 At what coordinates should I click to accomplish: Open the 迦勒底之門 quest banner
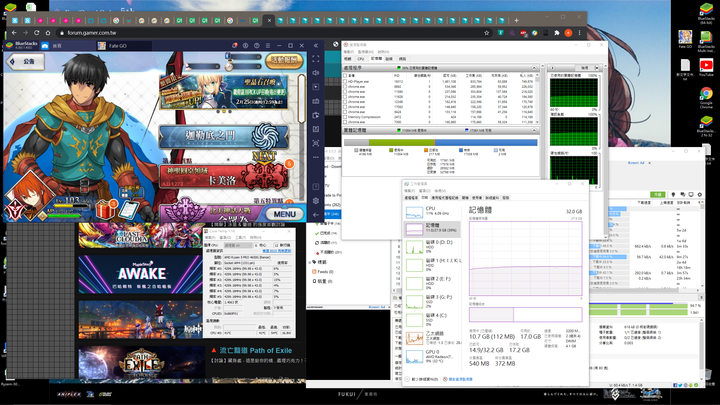224,136
